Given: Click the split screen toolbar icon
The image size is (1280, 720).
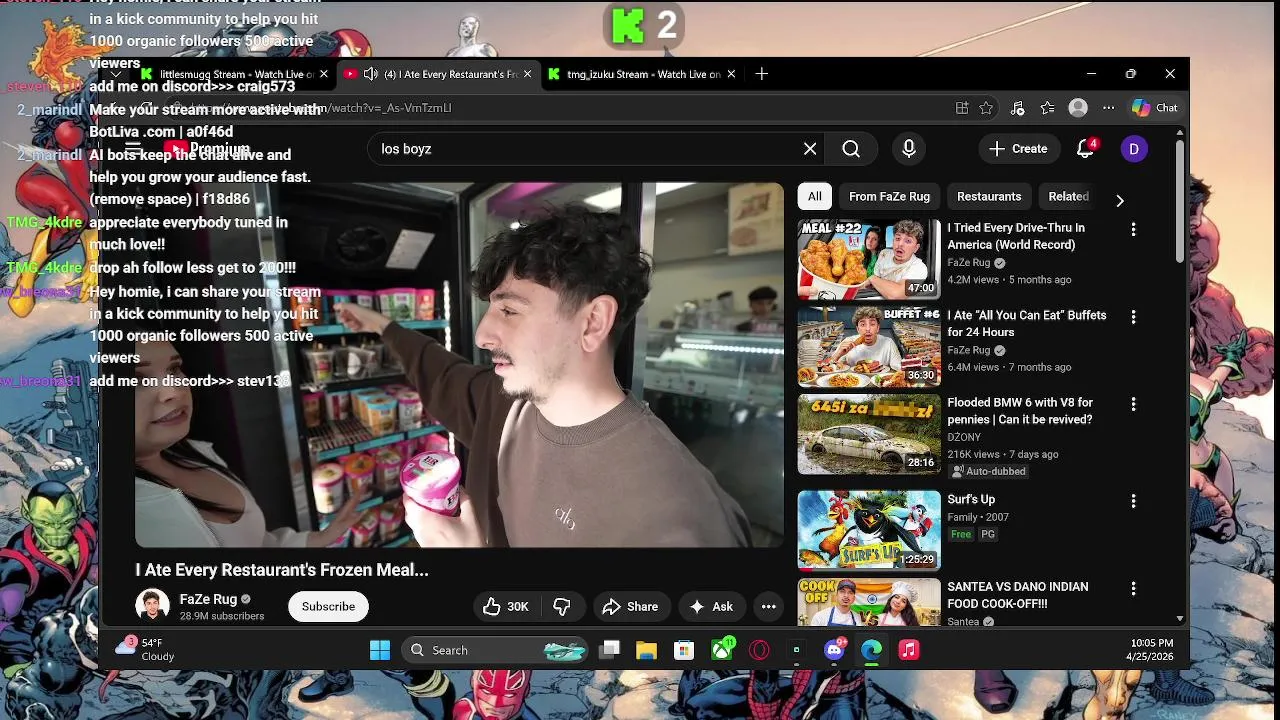Looking at the screenshot, I should tap(962, 108).
